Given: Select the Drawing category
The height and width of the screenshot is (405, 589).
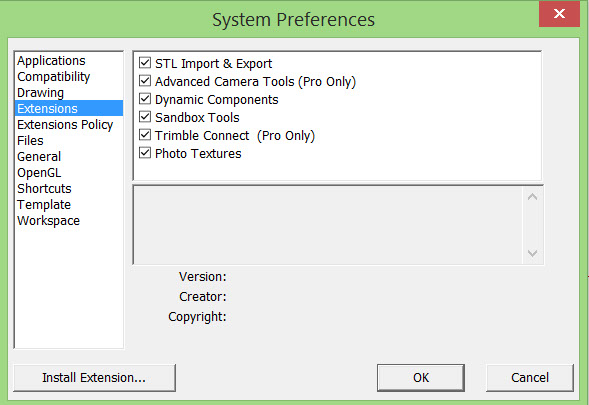Looking at the screenshot, I should 40,93.
